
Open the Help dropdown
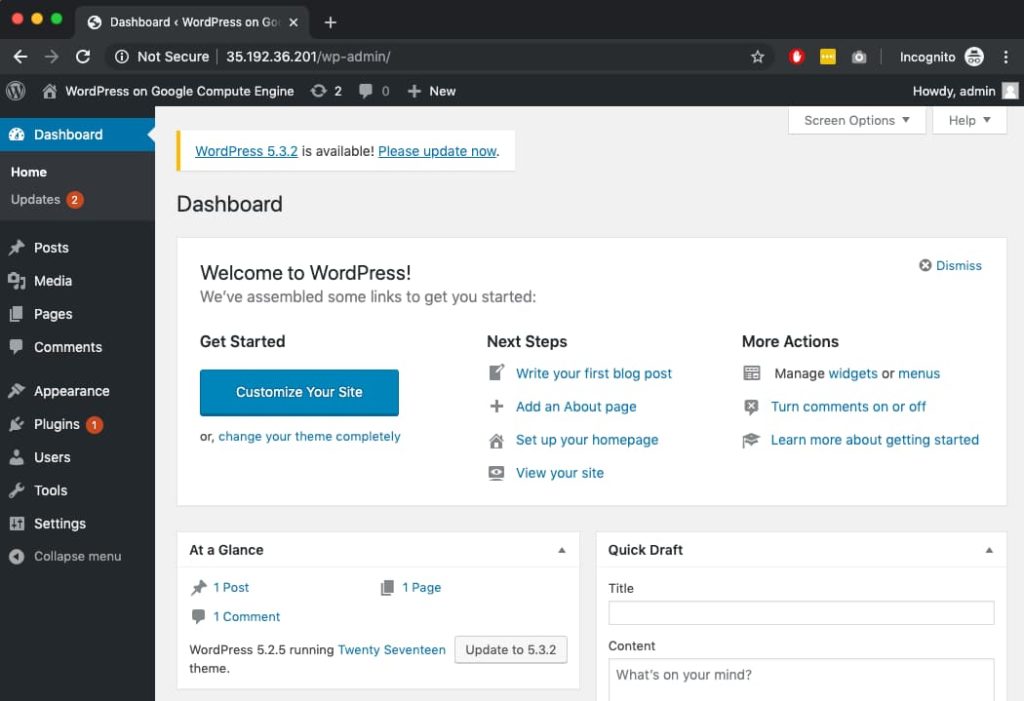click(x=968, y=120)
